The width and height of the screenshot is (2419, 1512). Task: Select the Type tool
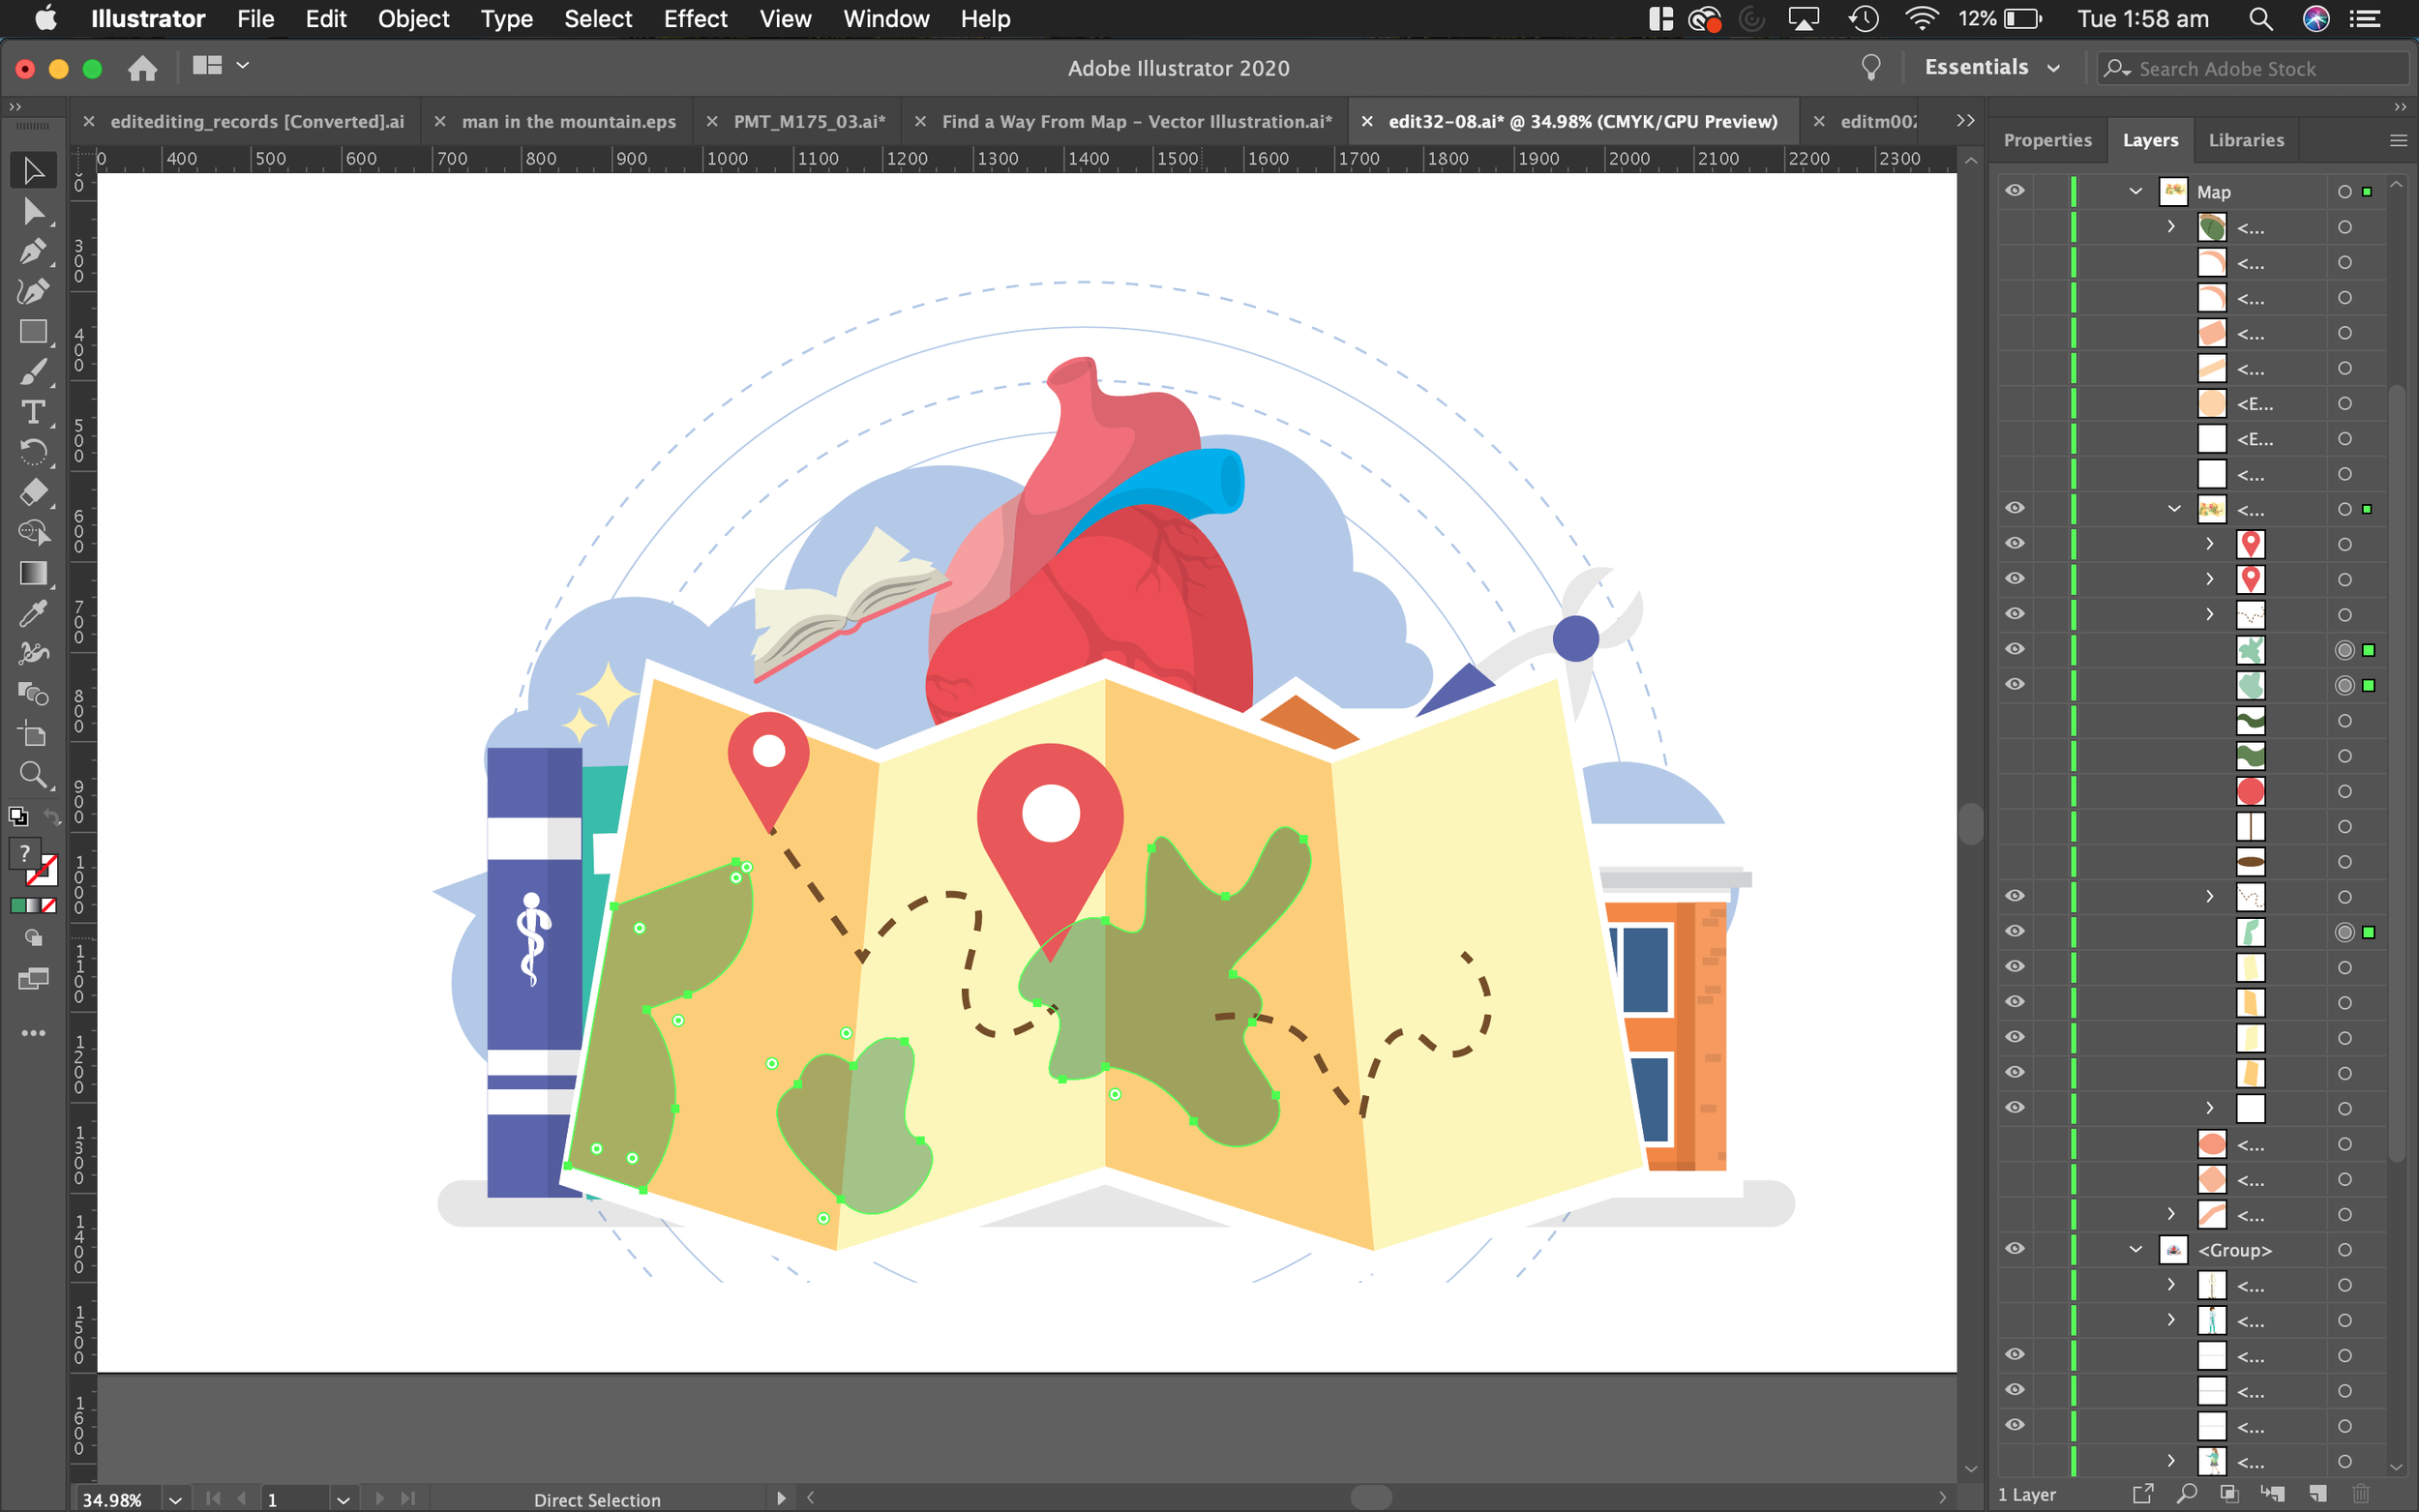(x=33, y=412)
